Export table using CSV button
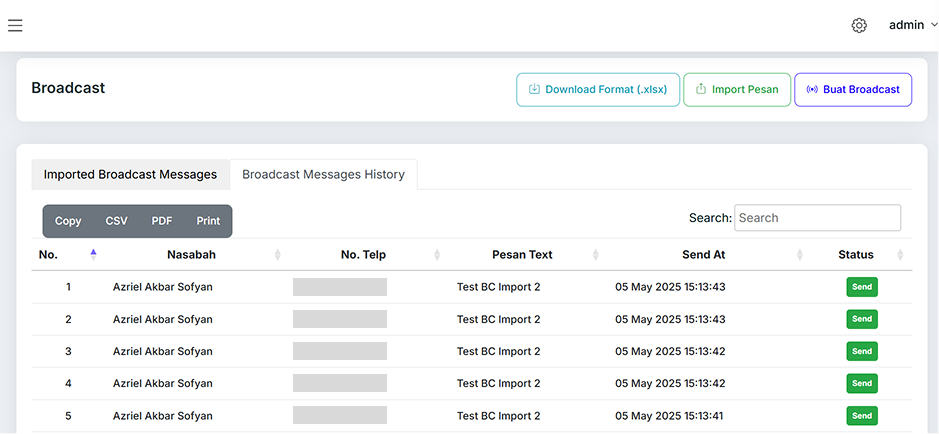This screenshot has height=434, width=939. point(116,221)
